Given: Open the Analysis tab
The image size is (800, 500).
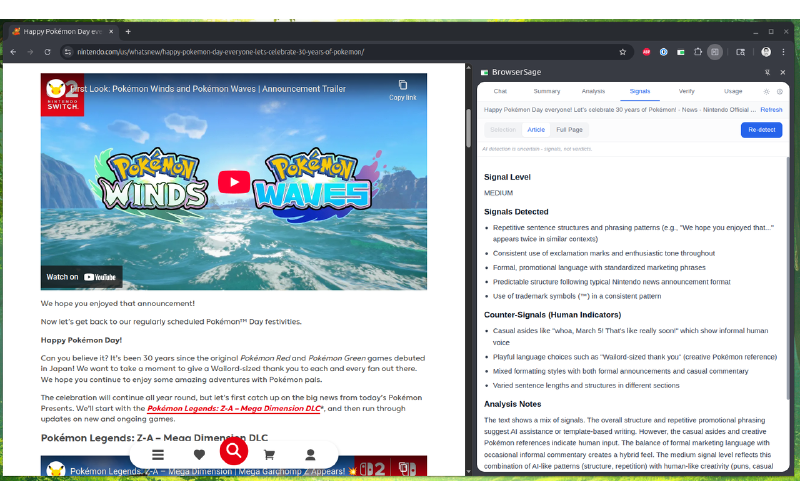Looking at the screenshot, I should tap(593, 91).
